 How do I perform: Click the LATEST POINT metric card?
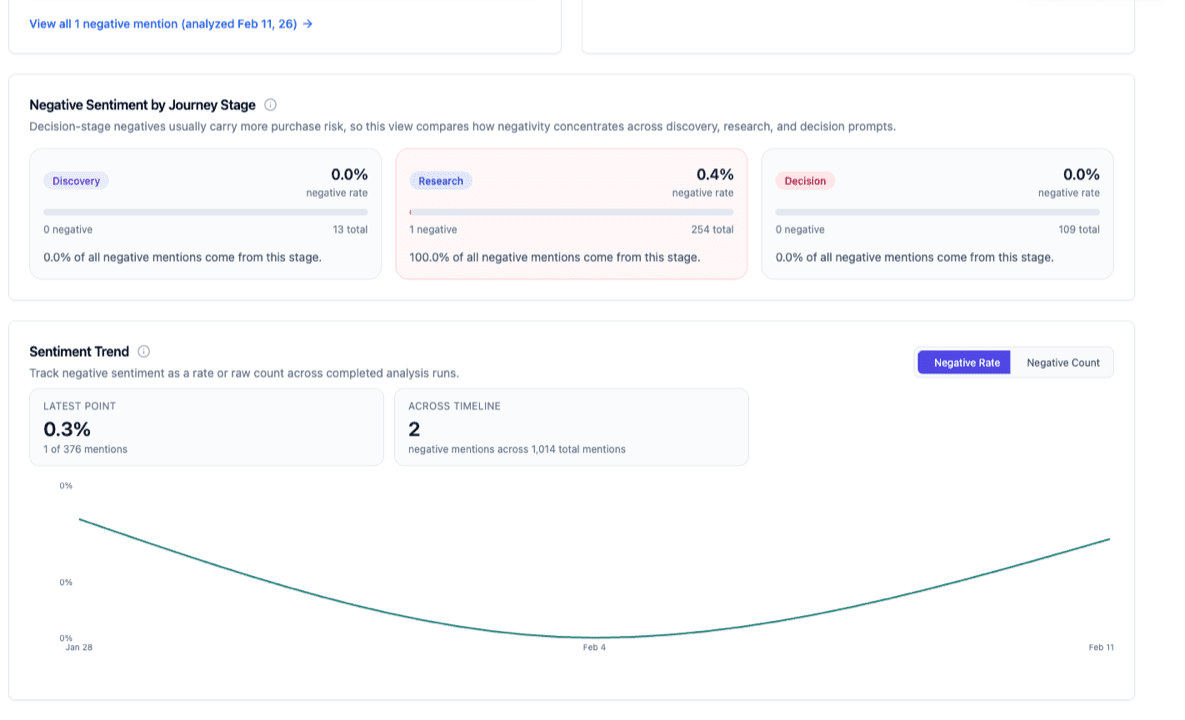click(x=206, y=427)
